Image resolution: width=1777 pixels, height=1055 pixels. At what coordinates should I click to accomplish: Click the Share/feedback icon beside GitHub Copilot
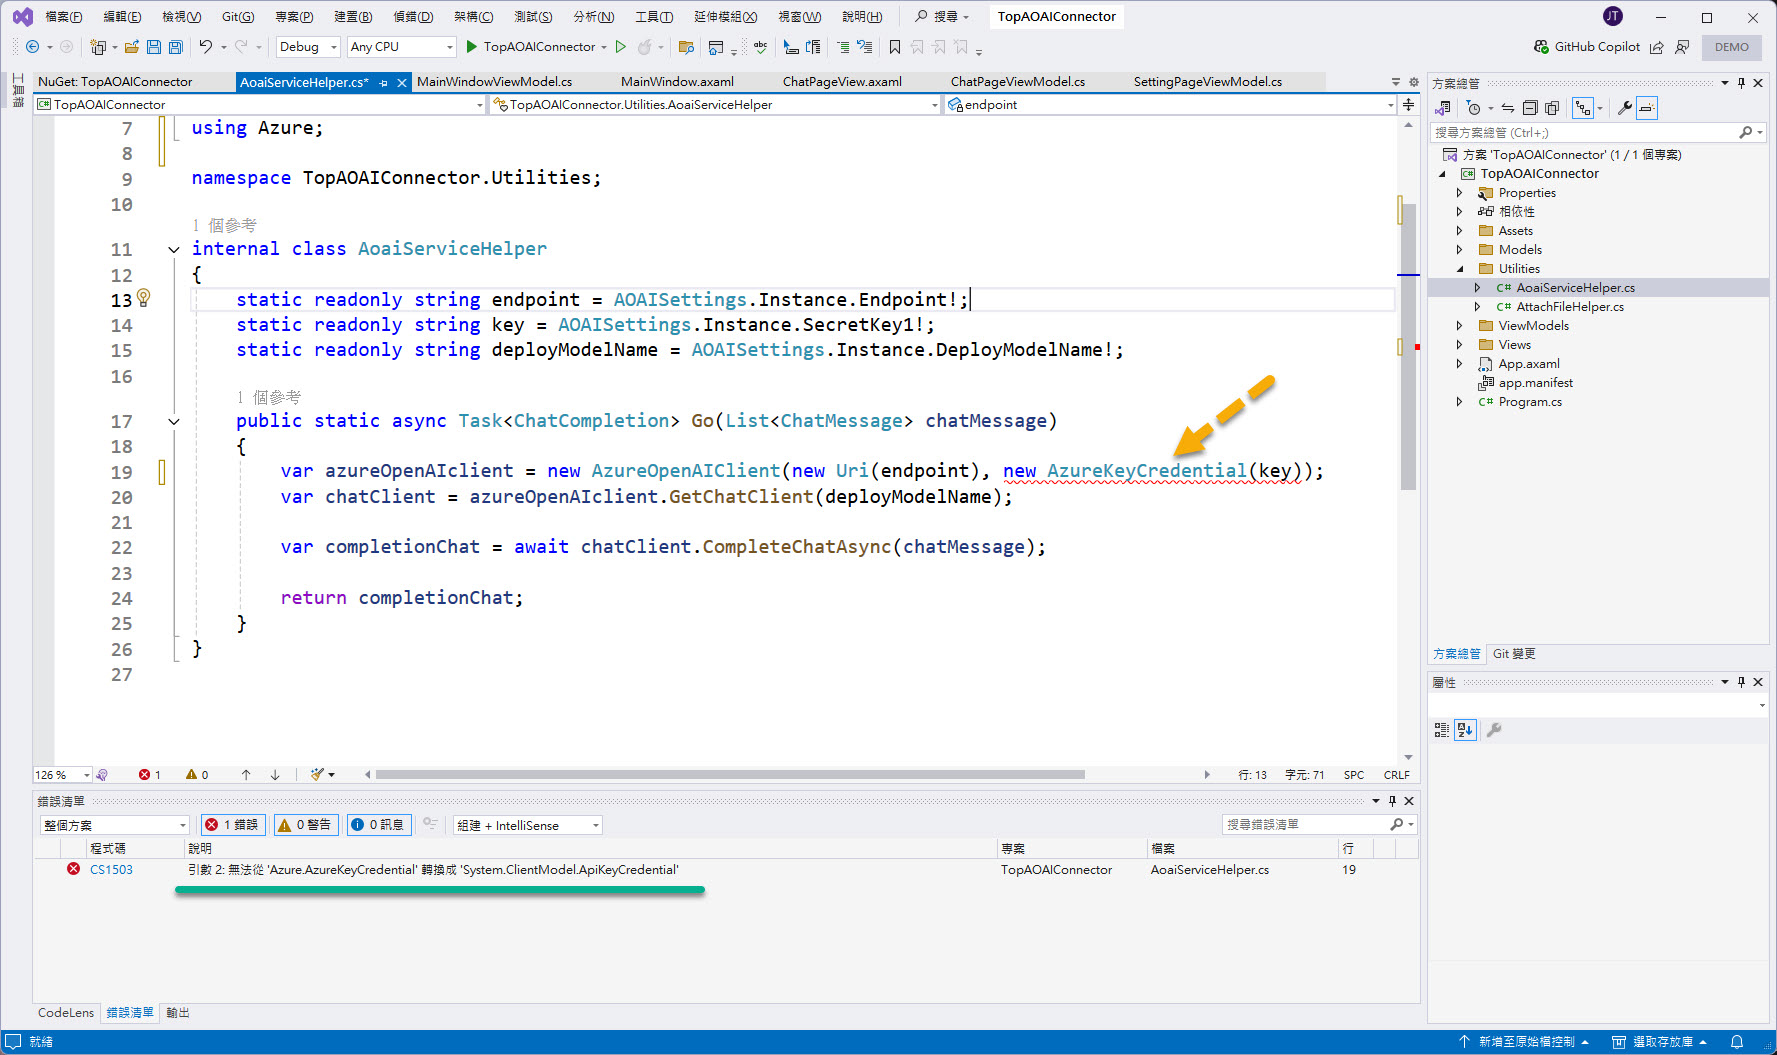point(1657,47)
